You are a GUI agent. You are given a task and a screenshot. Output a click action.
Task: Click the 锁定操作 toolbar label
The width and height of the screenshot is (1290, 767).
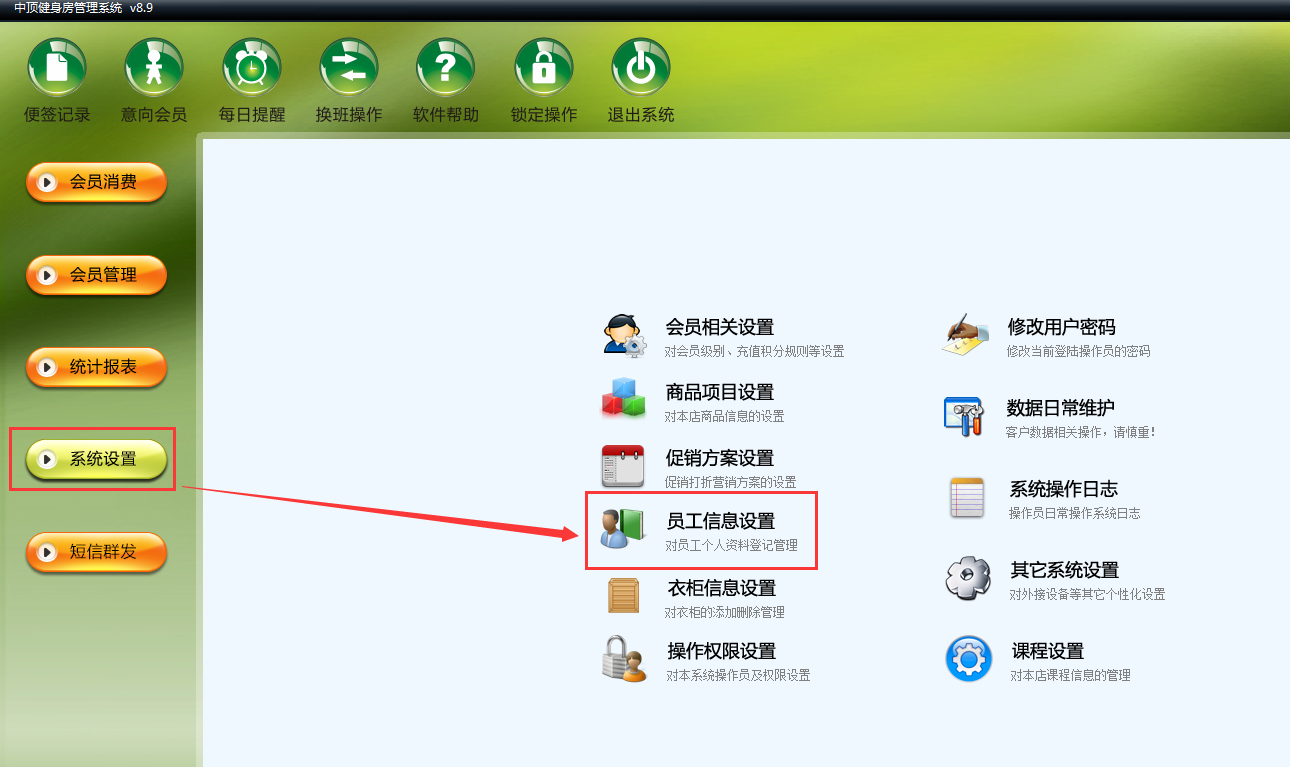click(x=544, y=115)
